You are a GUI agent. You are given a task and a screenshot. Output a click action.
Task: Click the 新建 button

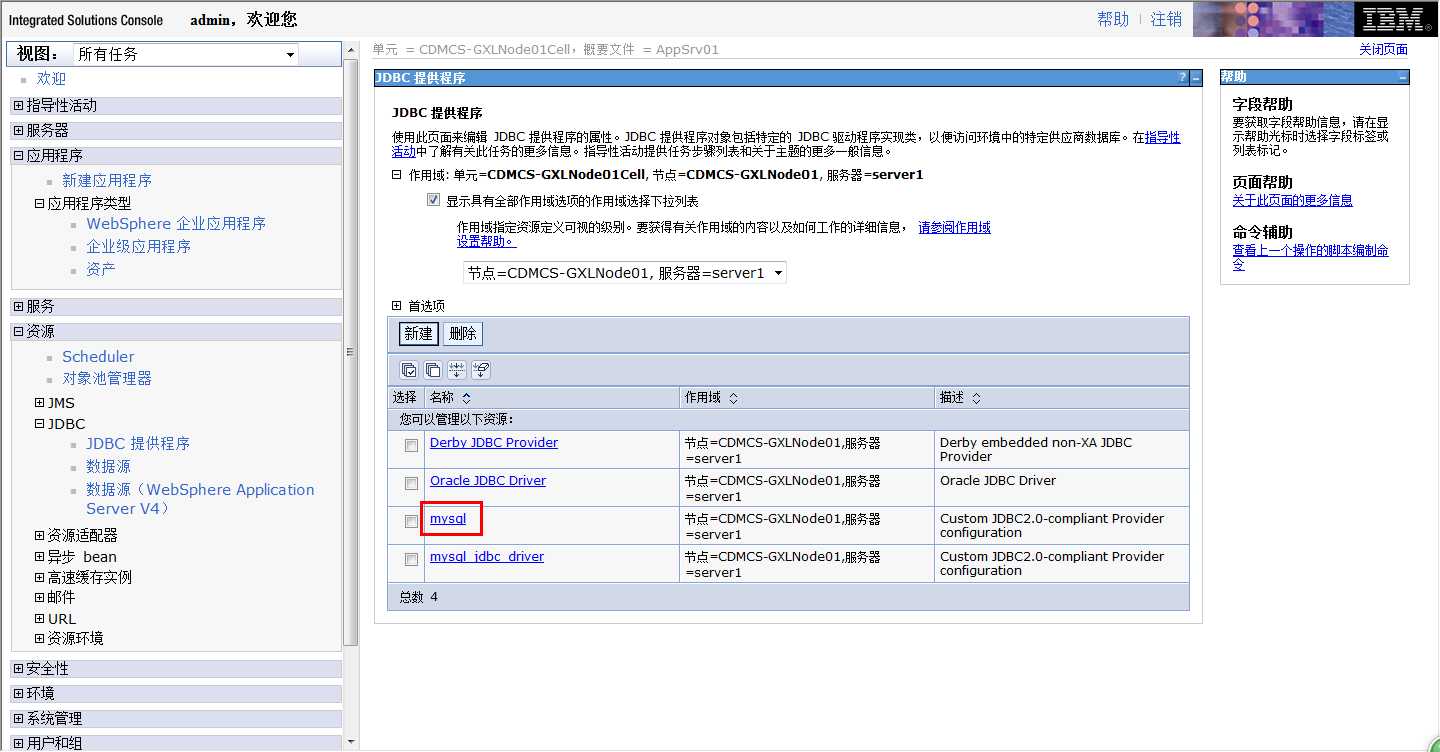[418, 333]
